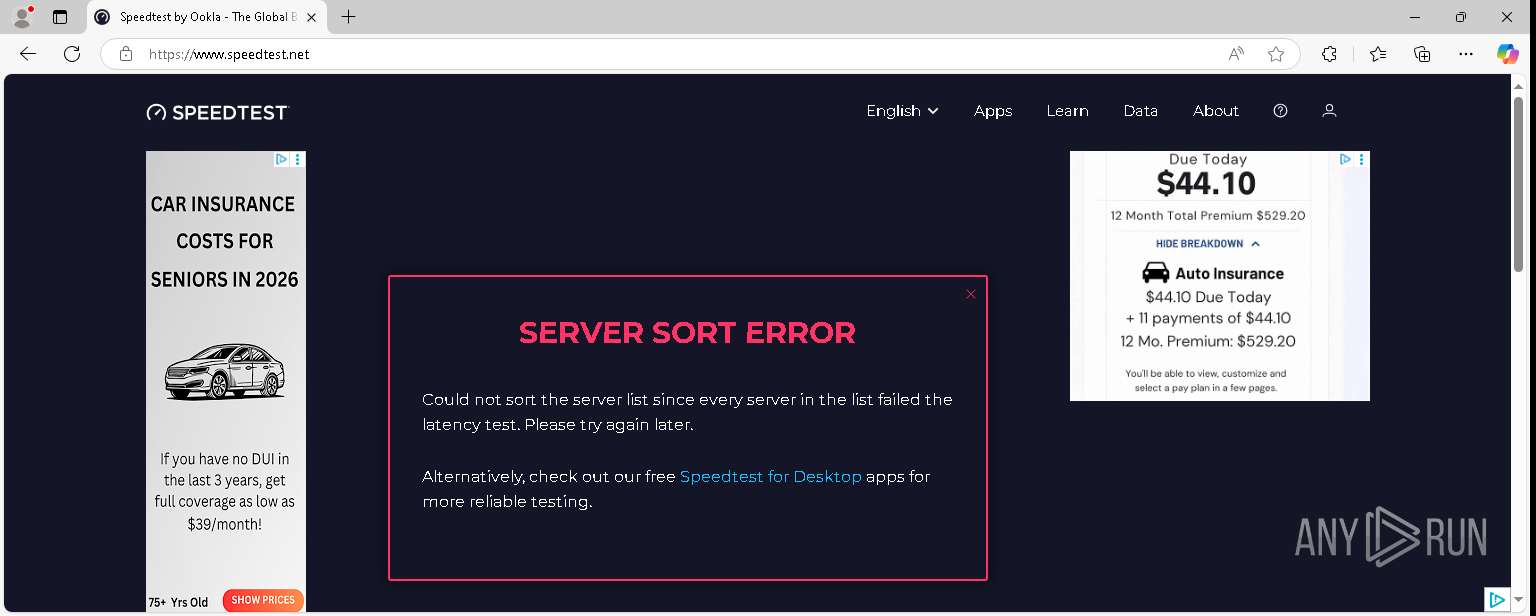Image resolution: width=1536 pixels, height=616 pixels.
Task: Click the AdChoices icon at bottom right corner
Action: (1497, 599)
